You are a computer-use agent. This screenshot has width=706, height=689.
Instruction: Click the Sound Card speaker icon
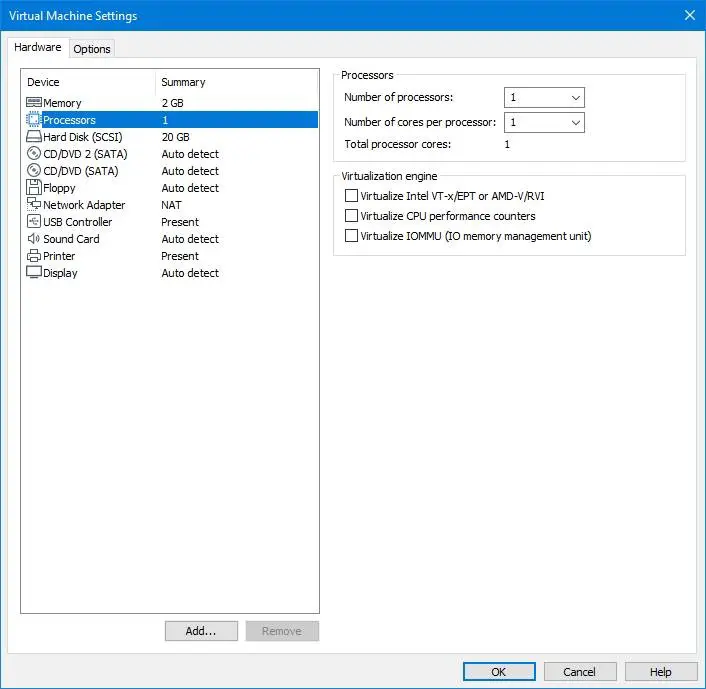[34, 239]
